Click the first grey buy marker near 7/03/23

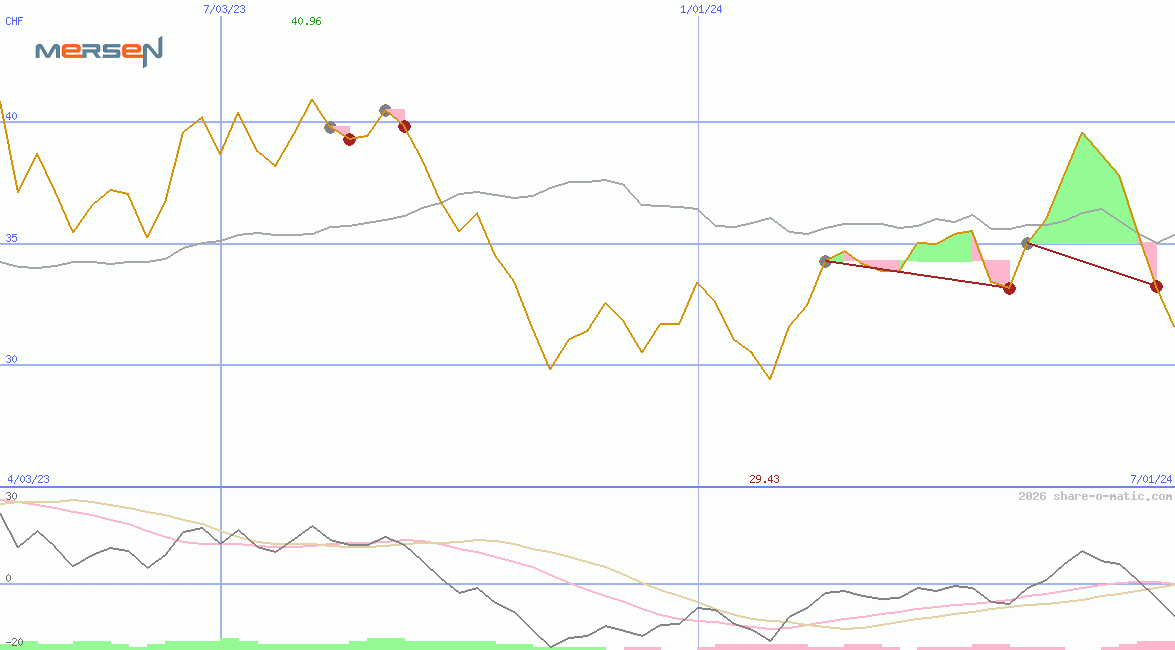330,127
